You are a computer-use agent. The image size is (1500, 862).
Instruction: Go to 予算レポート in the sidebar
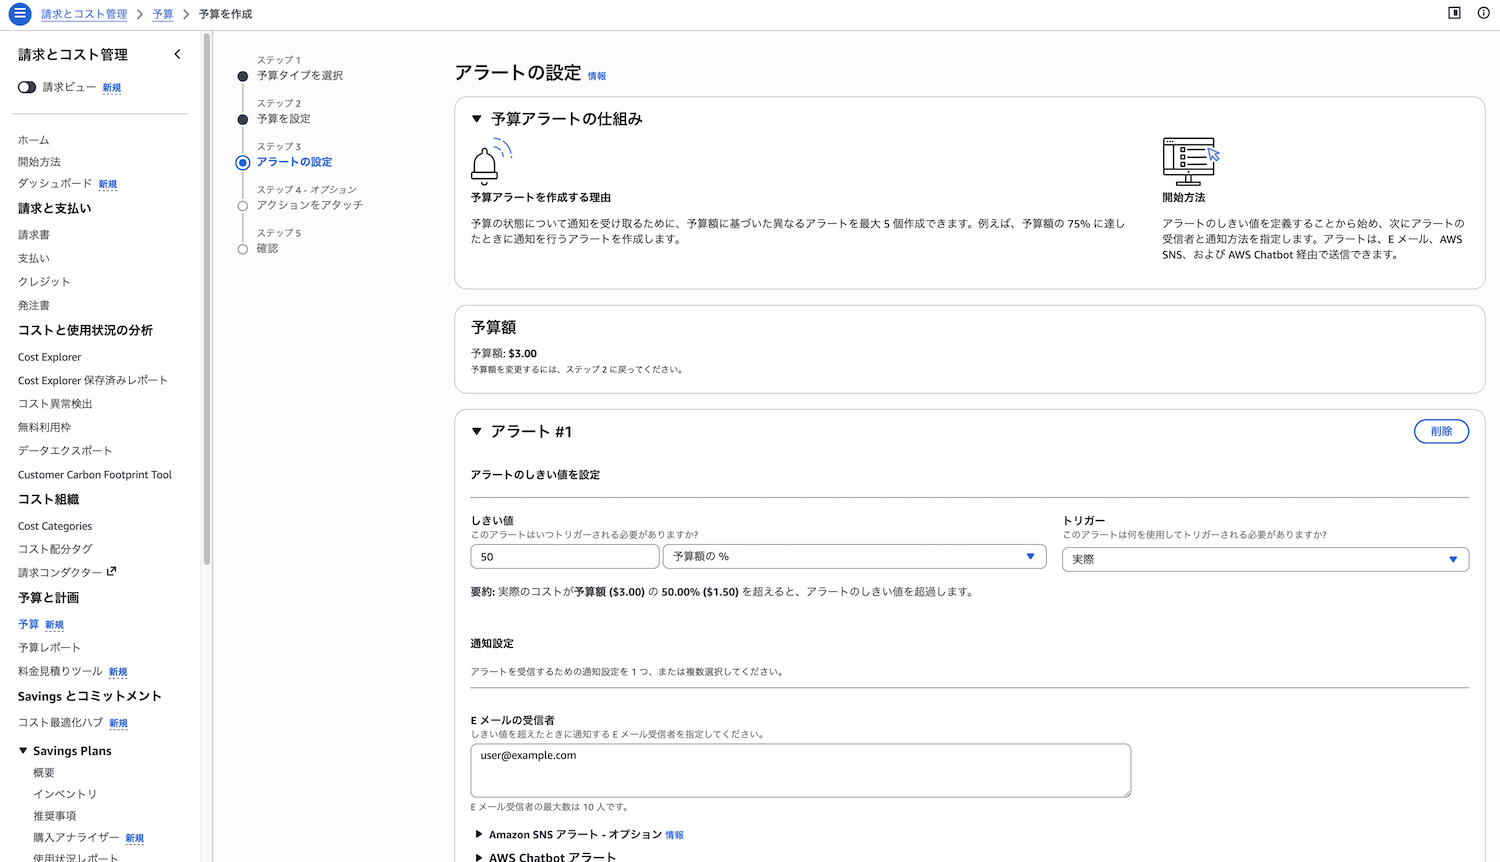[49, 648]
